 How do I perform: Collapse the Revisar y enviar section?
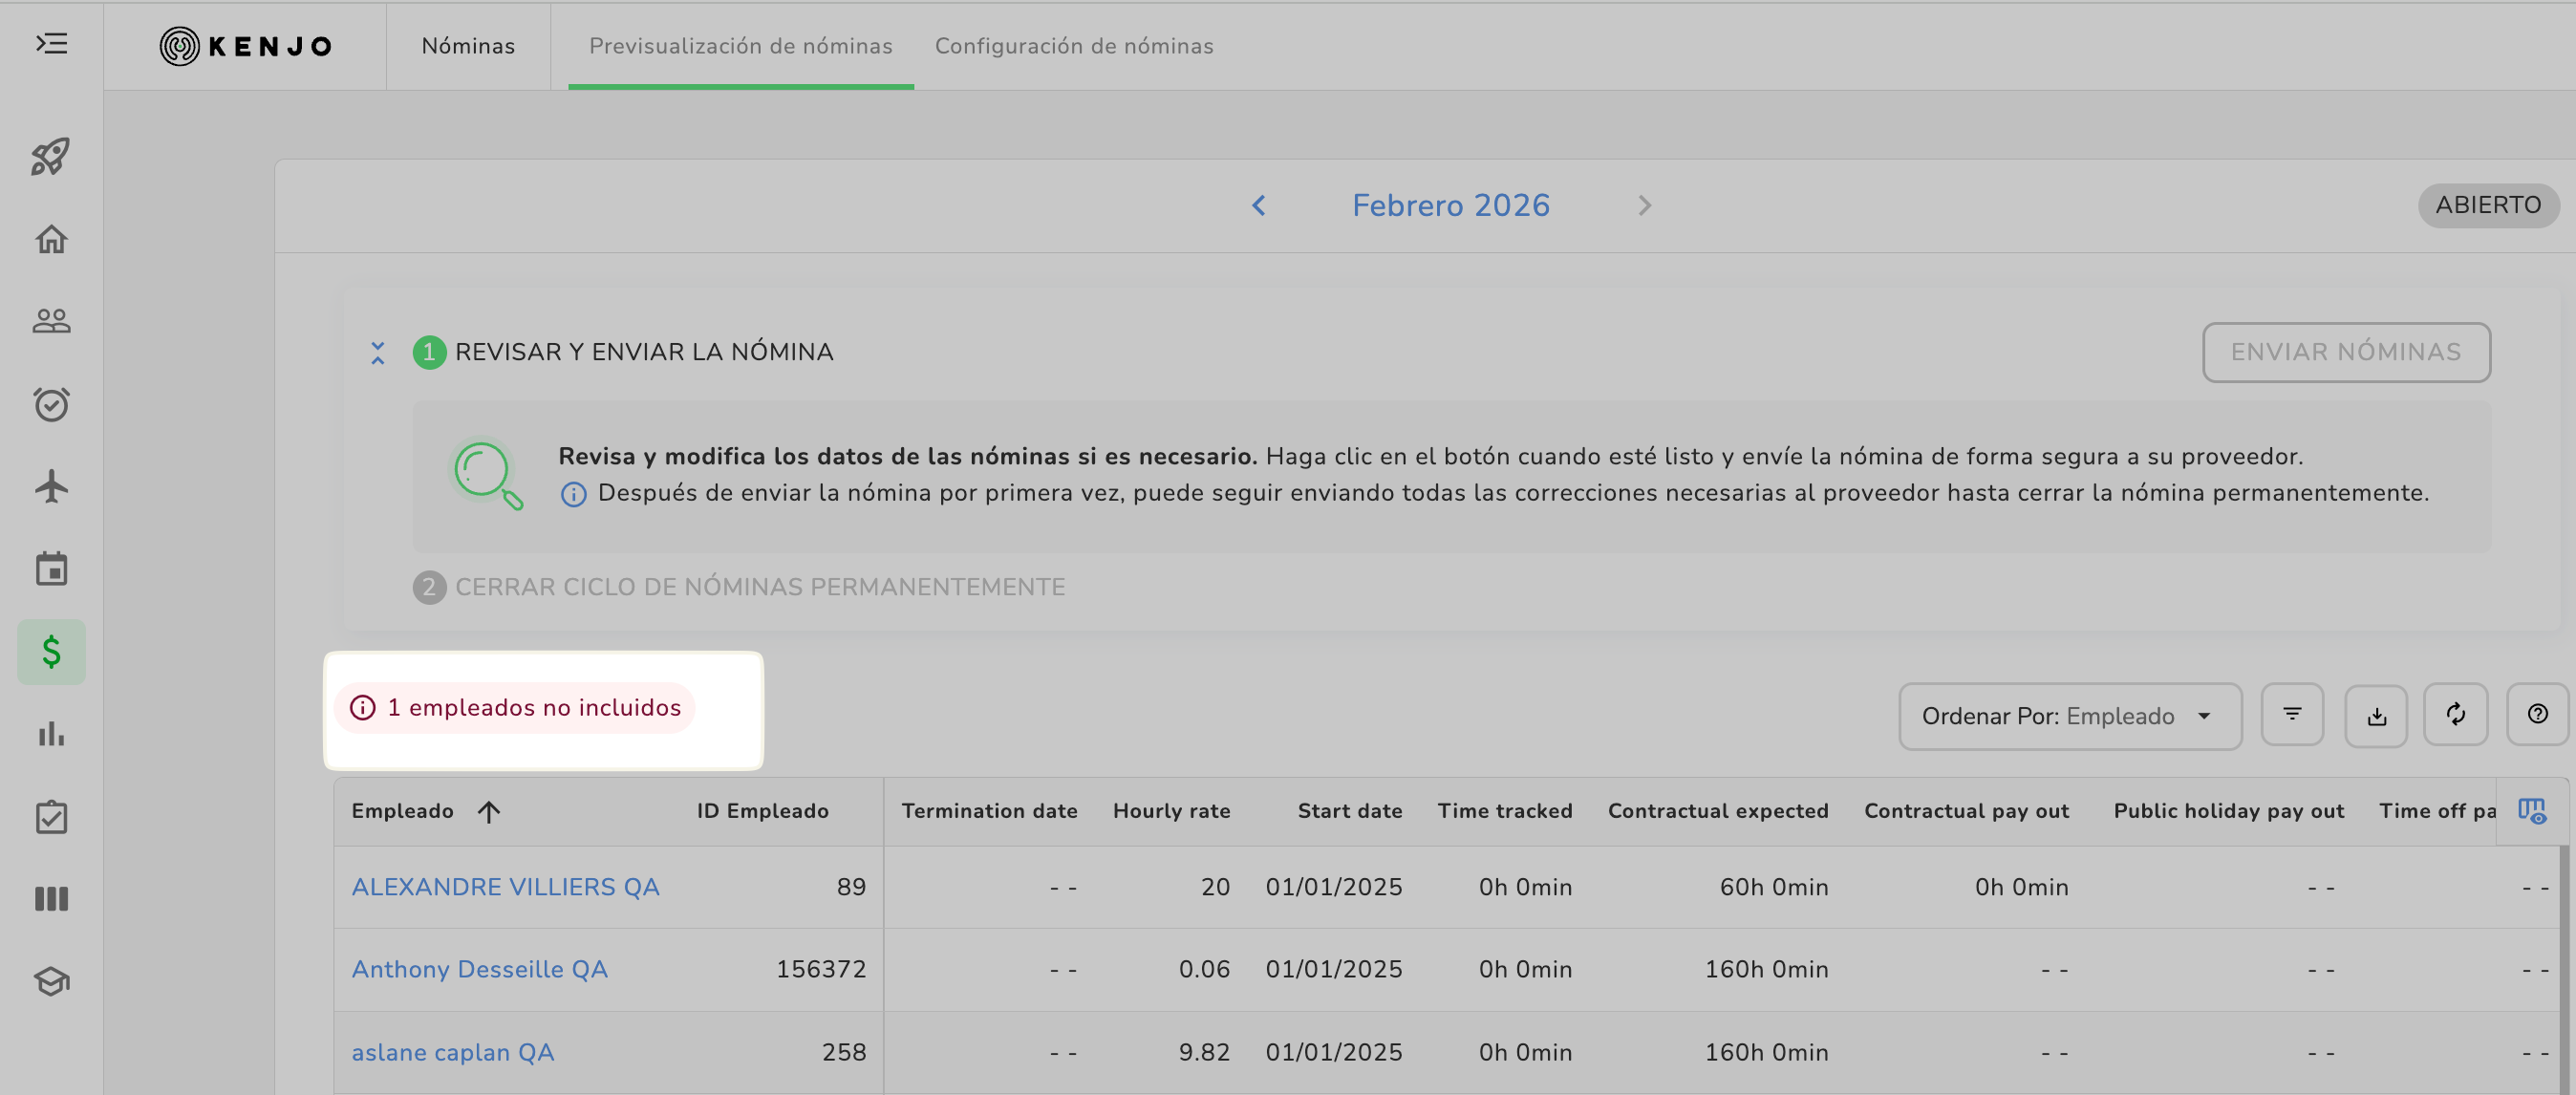[x=377, y=353]
